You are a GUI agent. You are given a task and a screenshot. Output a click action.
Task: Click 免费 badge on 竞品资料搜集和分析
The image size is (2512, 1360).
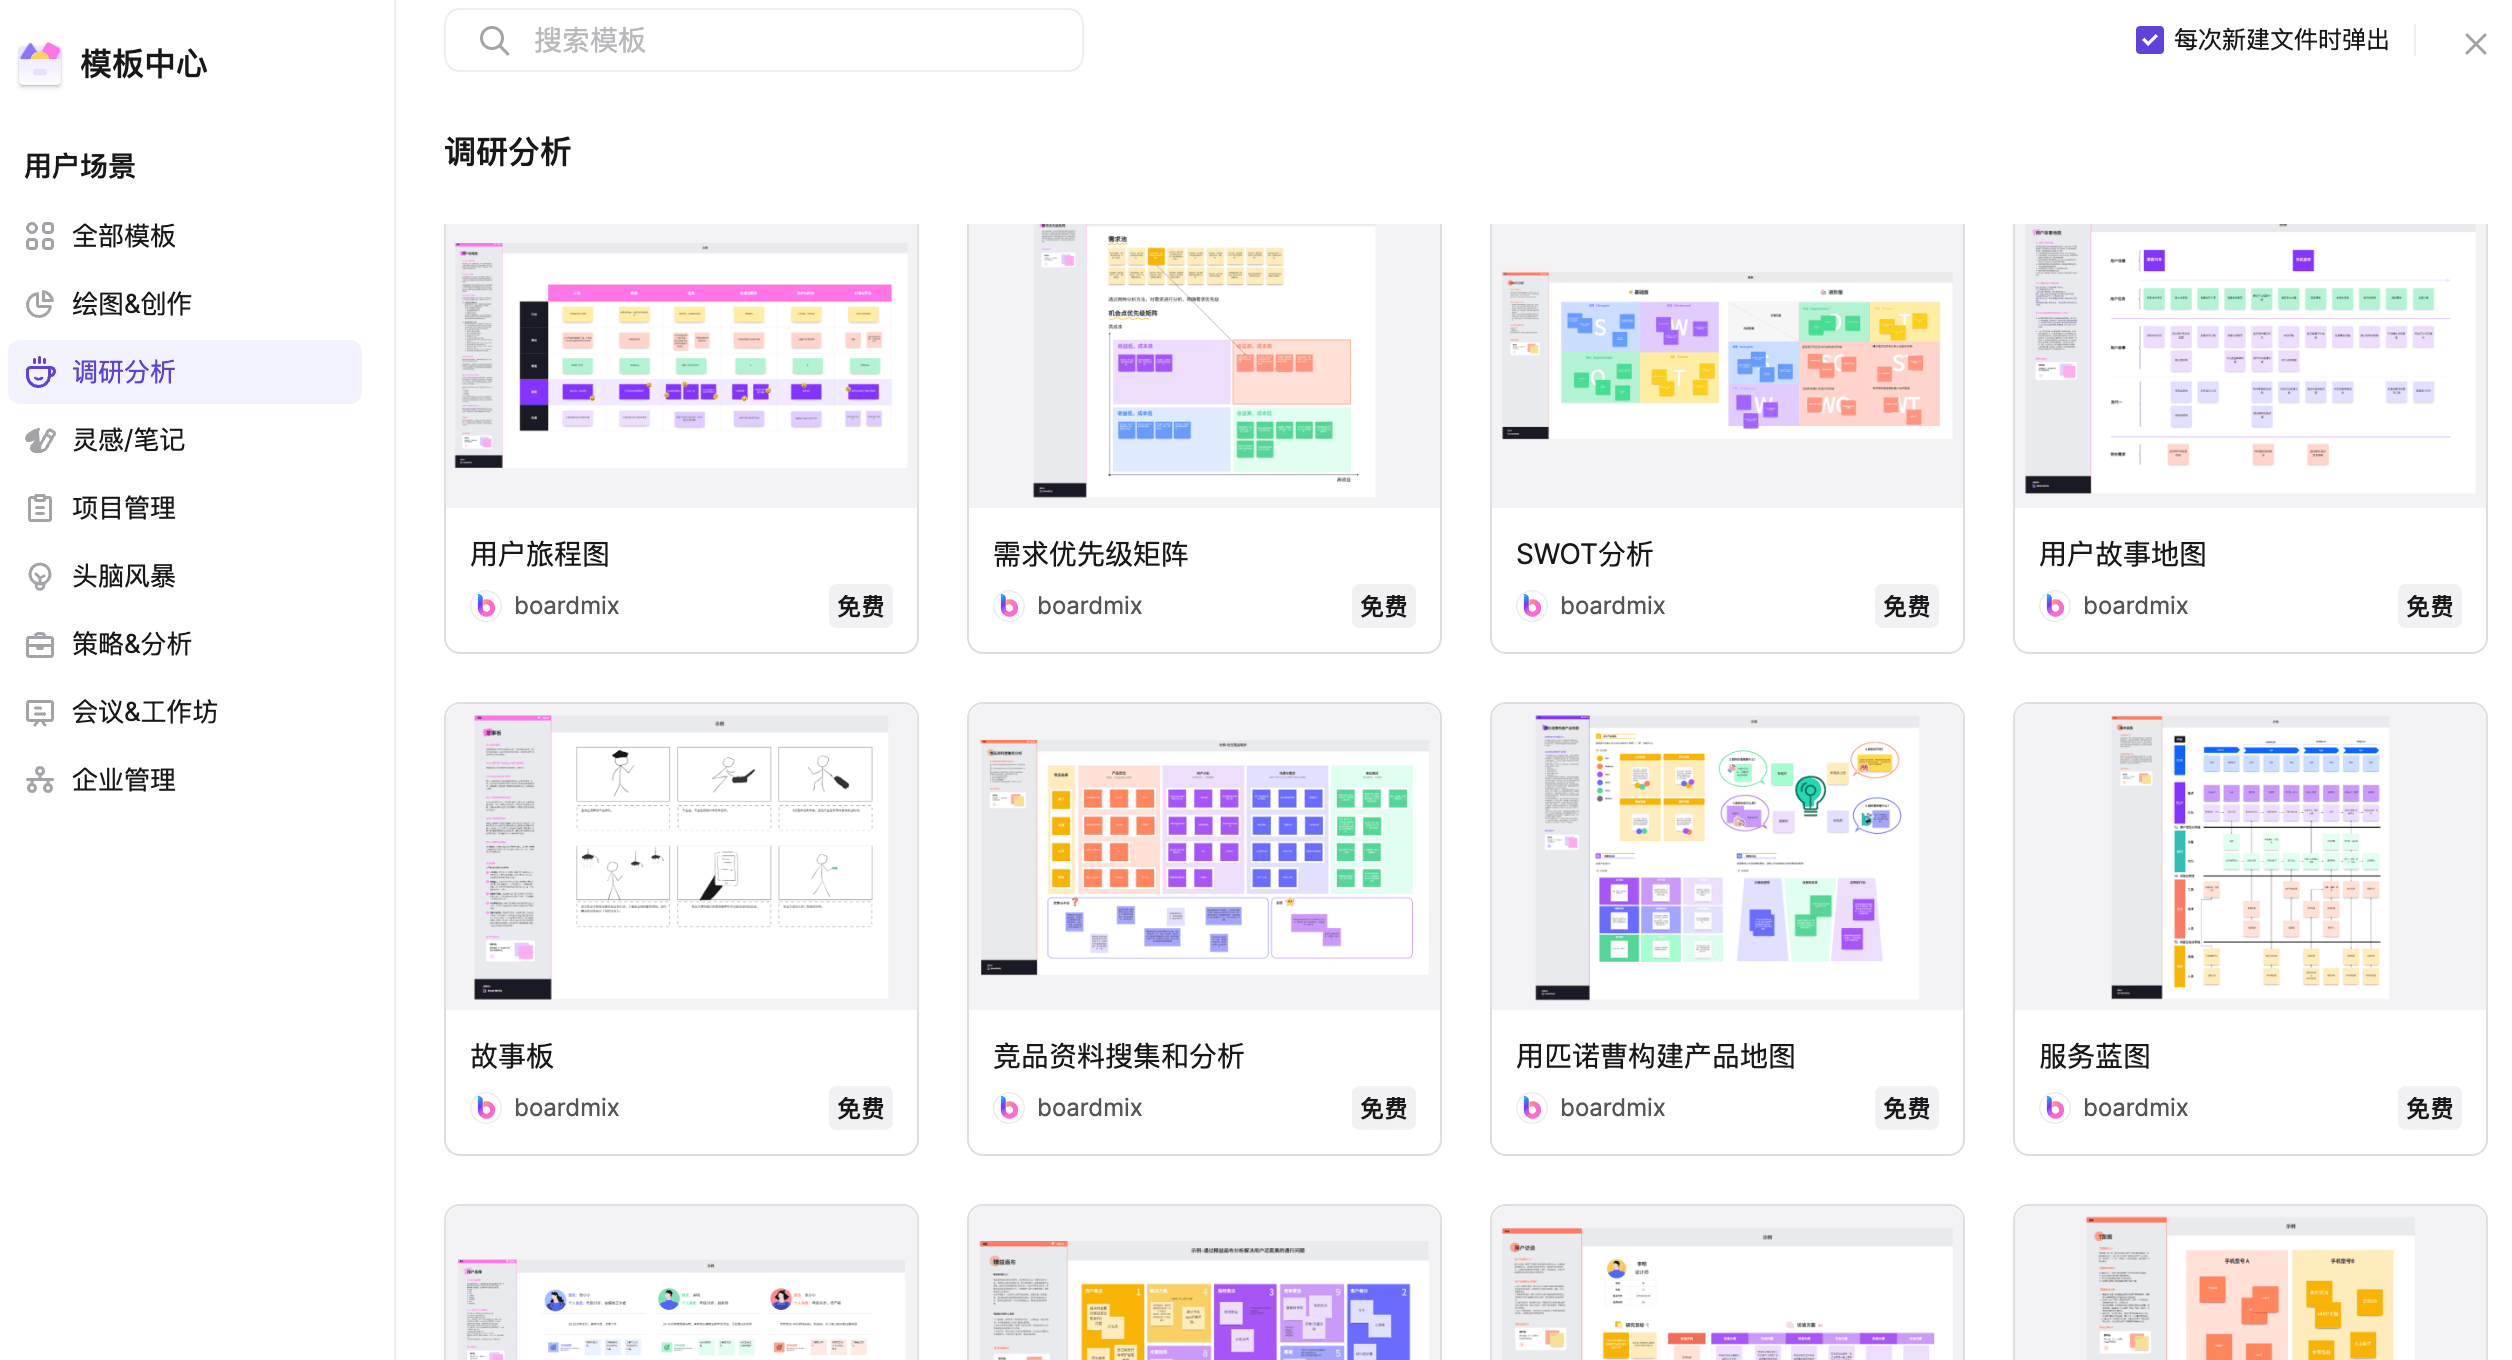click(x=1383, y=1108)
